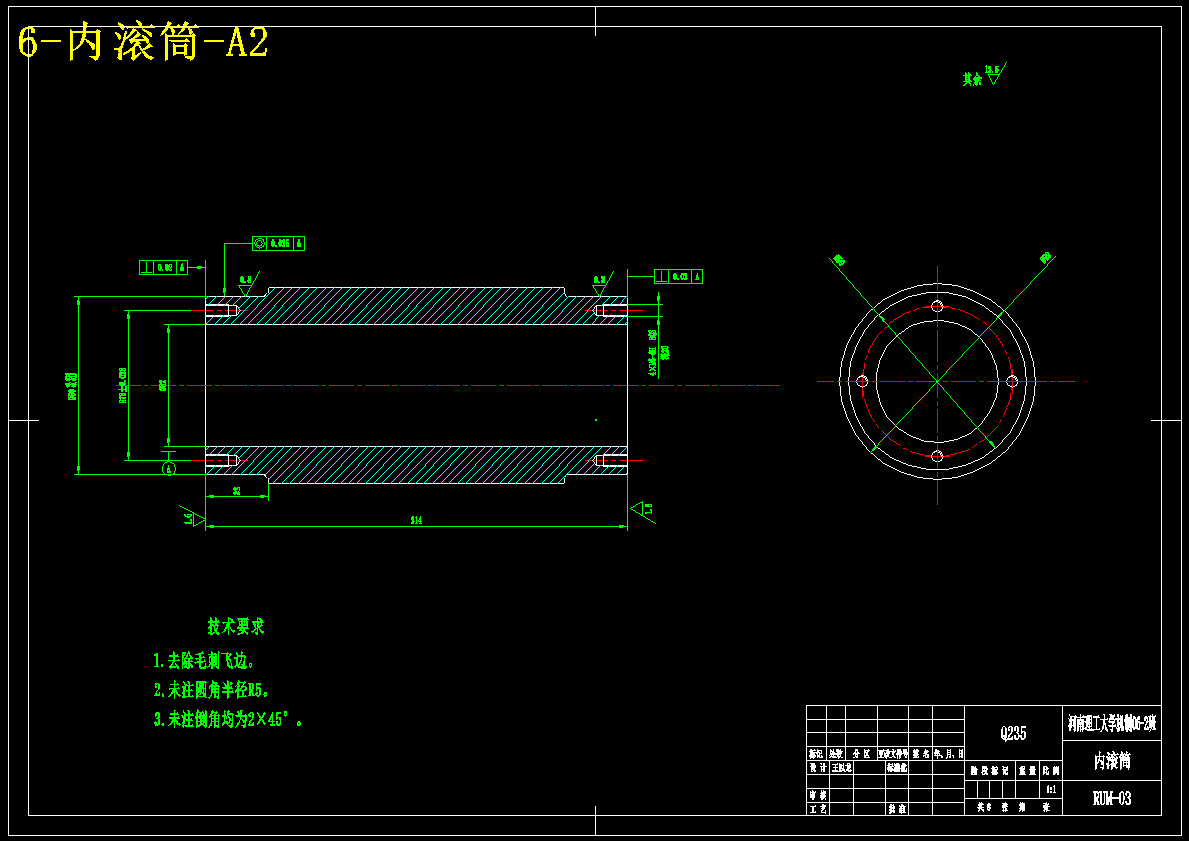Screen dimensions: 1189x841
Task: Click the 1:1 scale value
Action: coord(1051,789)
